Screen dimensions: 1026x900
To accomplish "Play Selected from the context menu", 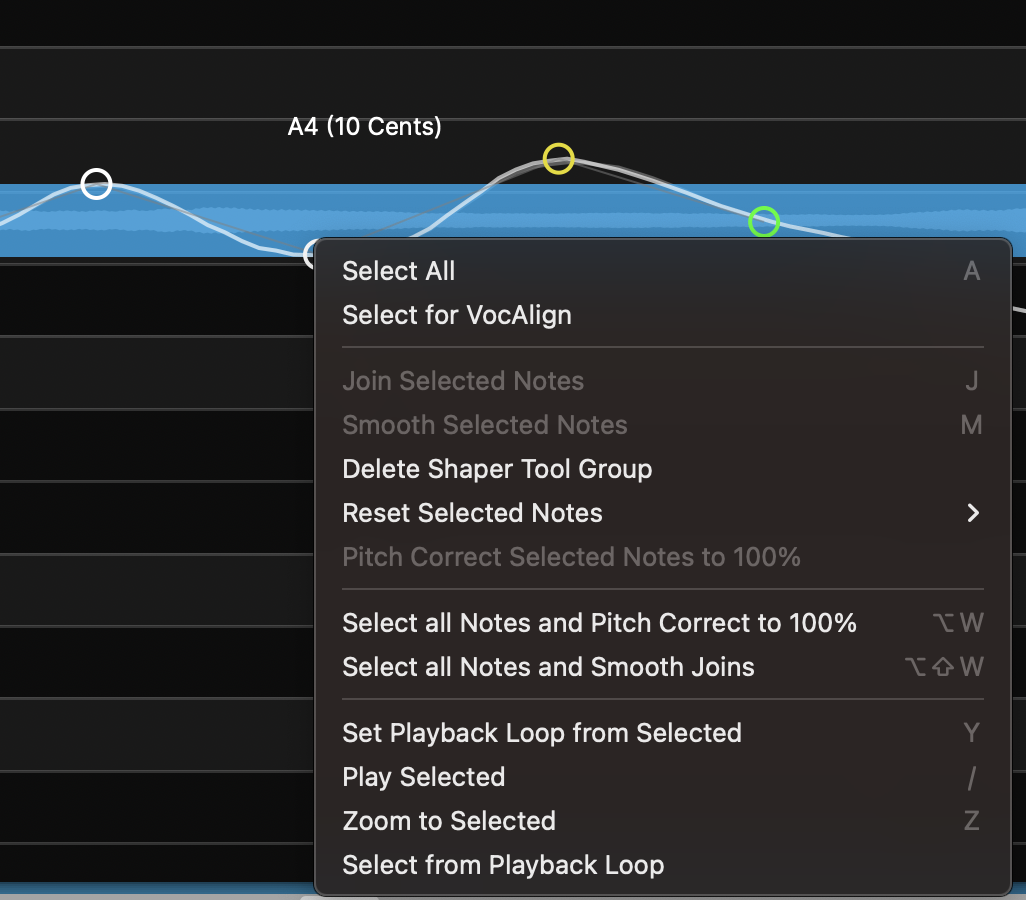I will 424,777.
